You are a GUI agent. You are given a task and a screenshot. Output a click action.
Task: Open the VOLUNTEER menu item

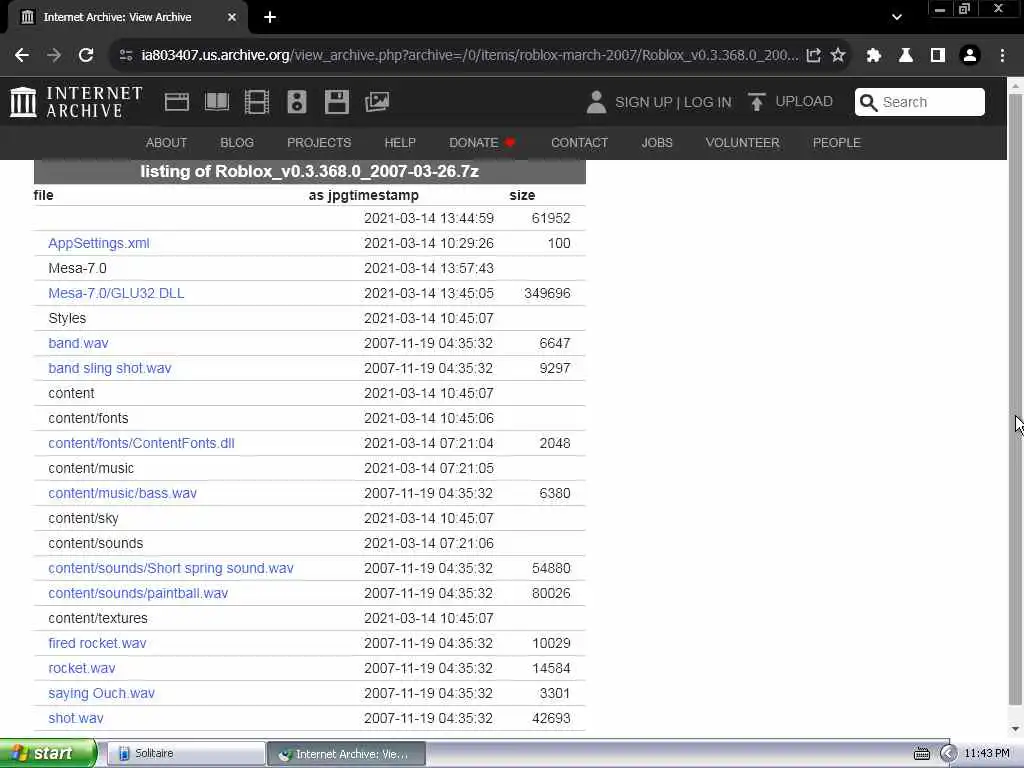[742, 142]
